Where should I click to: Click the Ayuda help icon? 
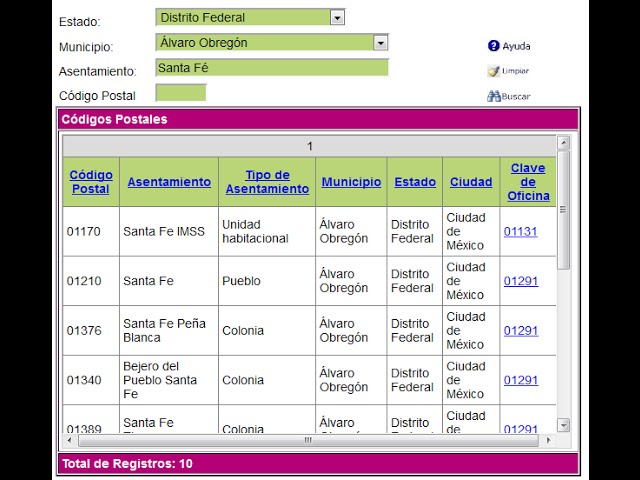click(493, 46)
